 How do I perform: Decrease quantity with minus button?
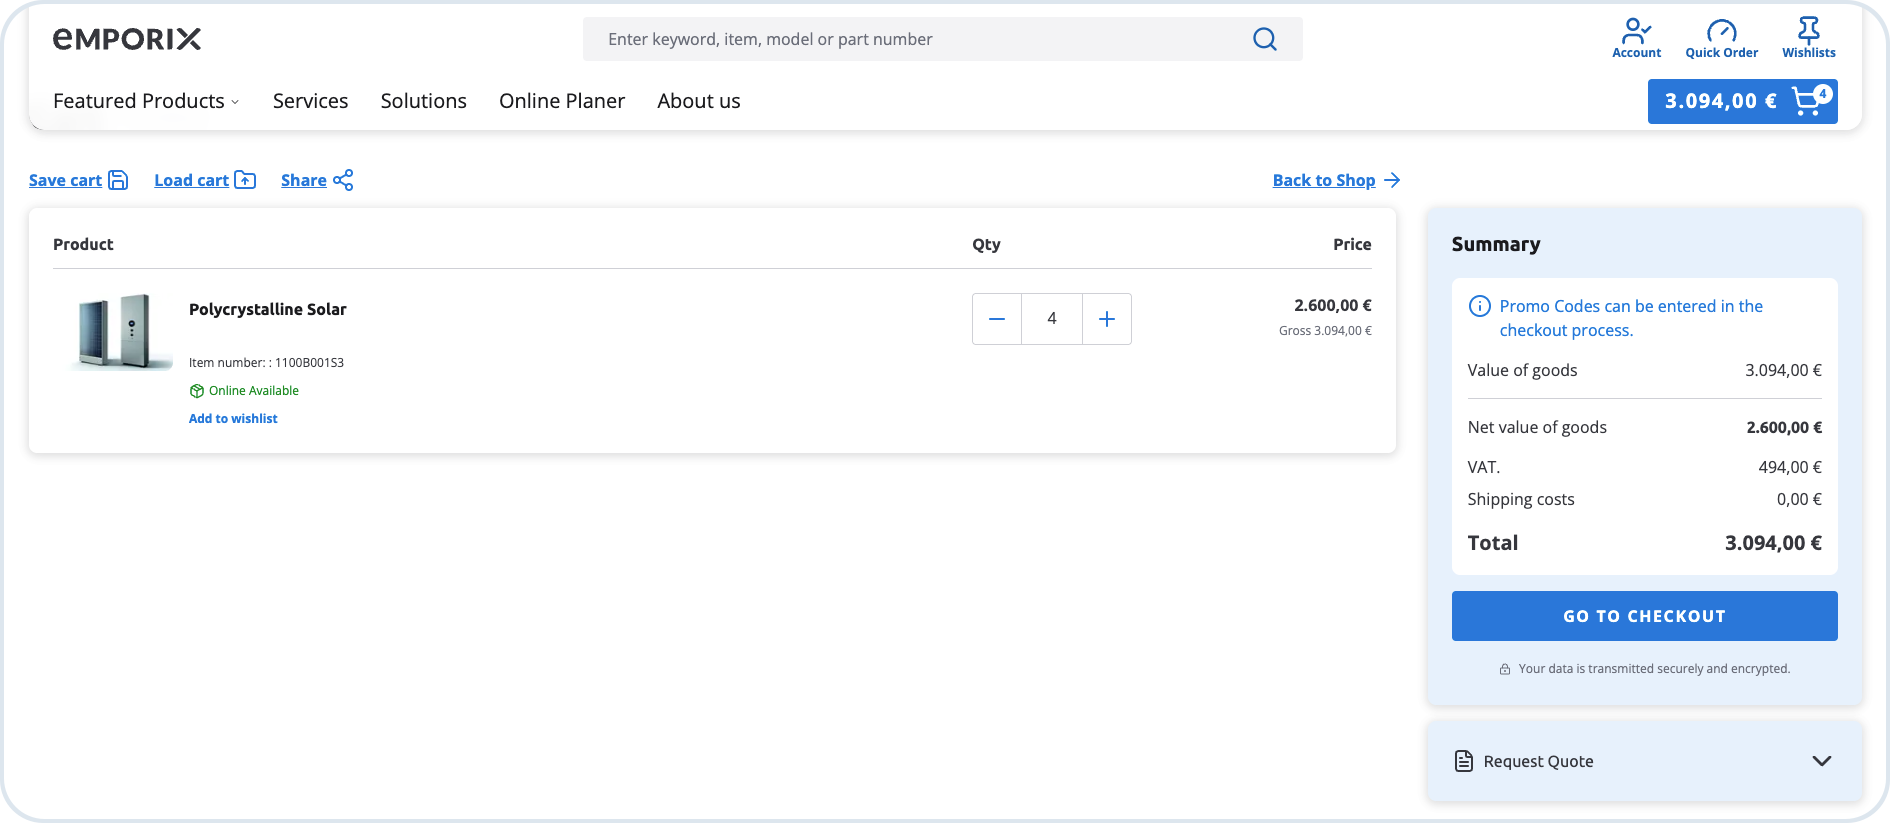pyautogui.click(x=997, y=319)
